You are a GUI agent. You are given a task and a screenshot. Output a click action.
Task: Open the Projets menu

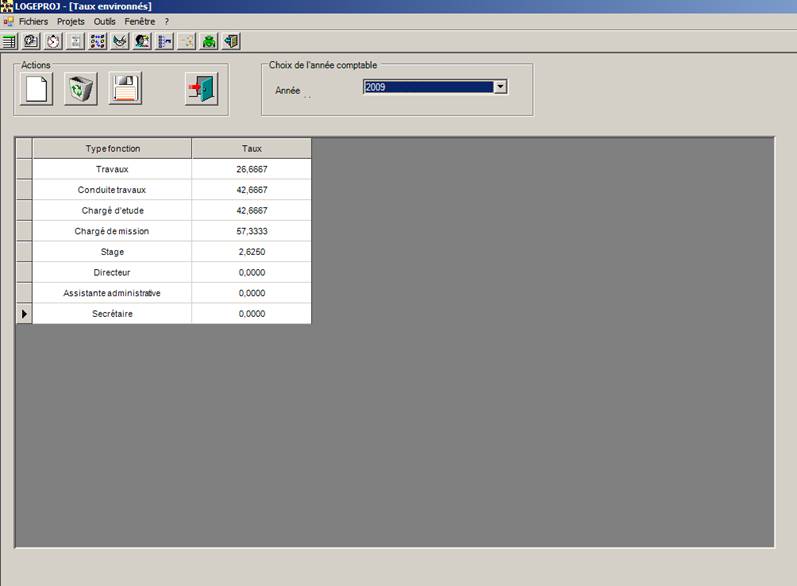click(x=71, y=21)
